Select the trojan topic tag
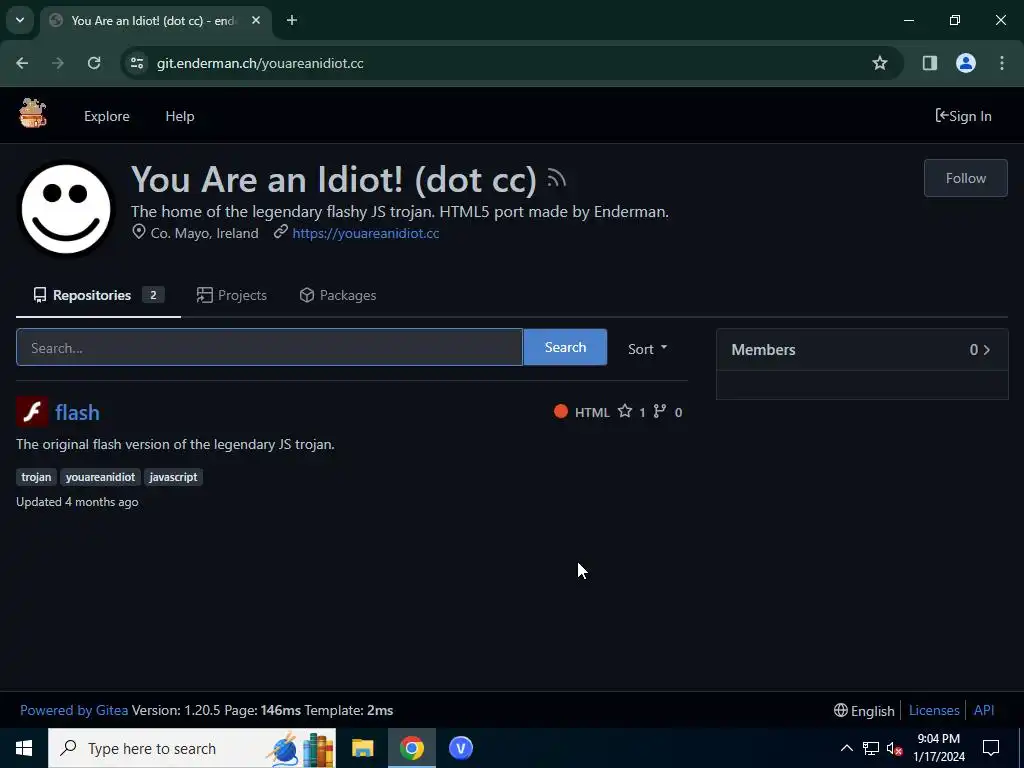 36,477
